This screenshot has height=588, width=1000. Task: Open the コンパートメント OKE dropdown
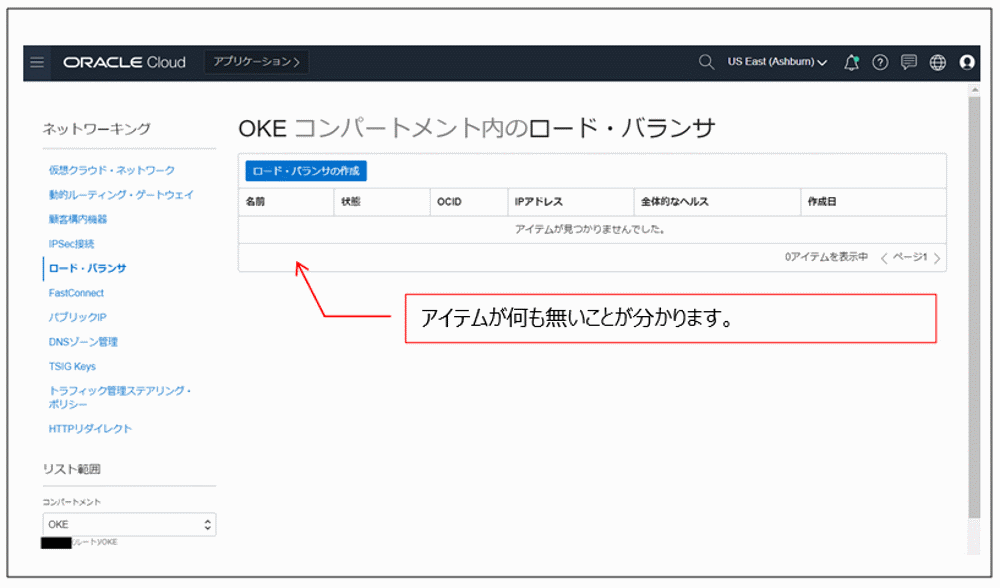(128, 524)
